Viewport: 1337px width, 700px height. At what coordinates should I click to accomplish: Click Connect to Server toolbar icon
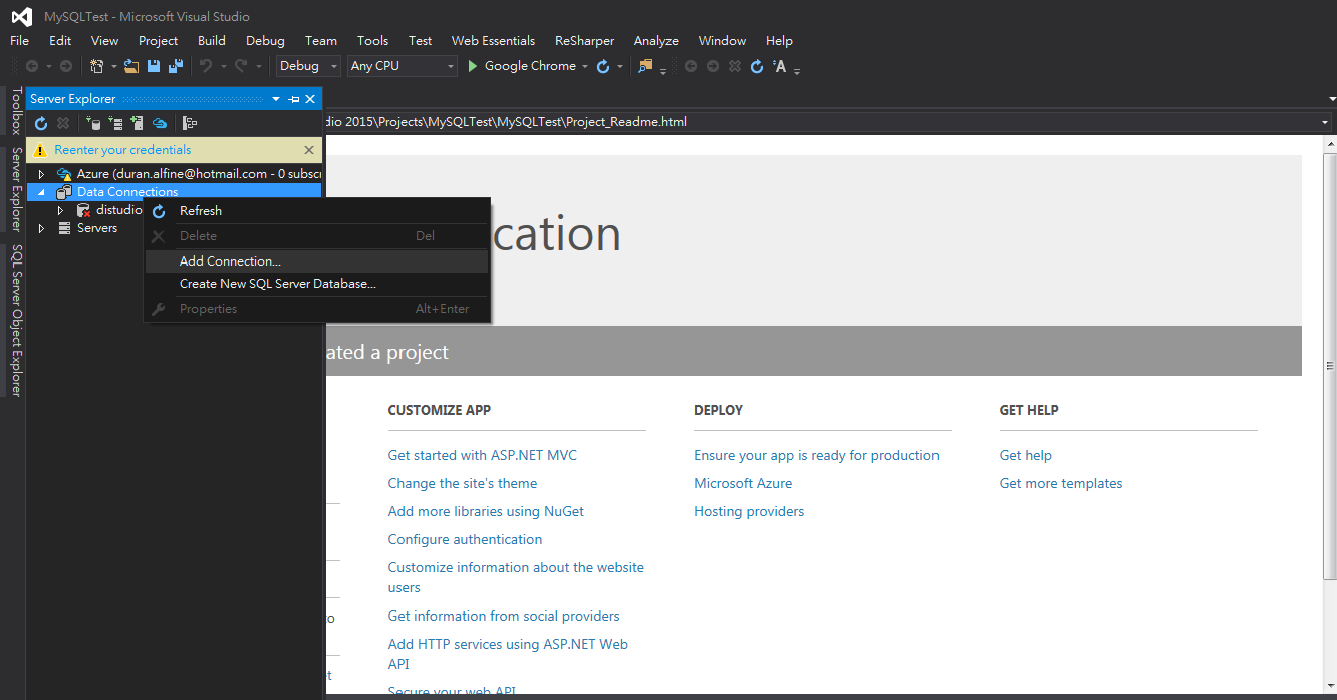(x=114, y=123)
